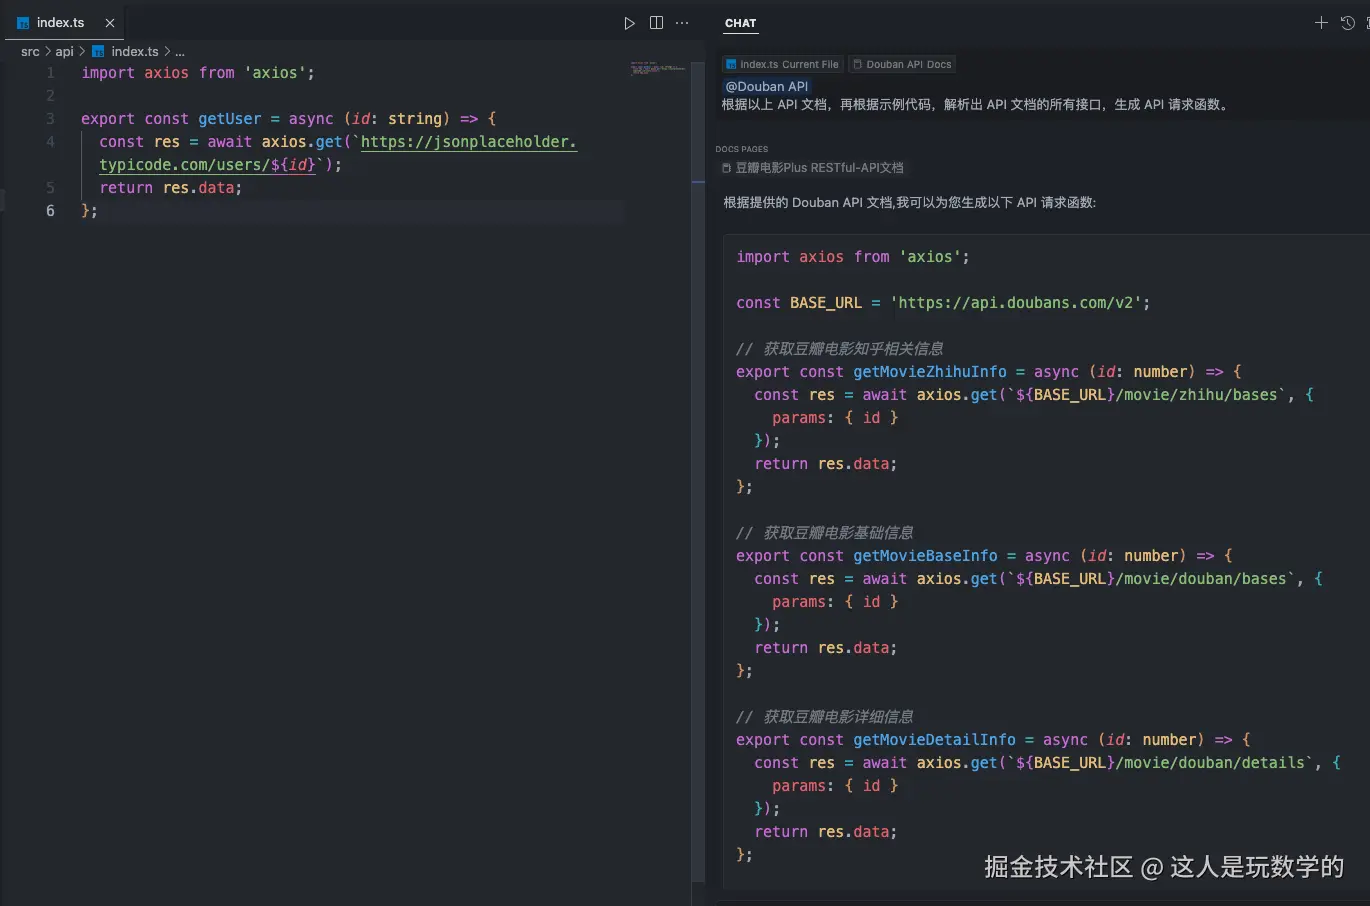1370x906 pixels.
Task: Open the editor more actions ellipsis
Action: [x=682, y=23]
